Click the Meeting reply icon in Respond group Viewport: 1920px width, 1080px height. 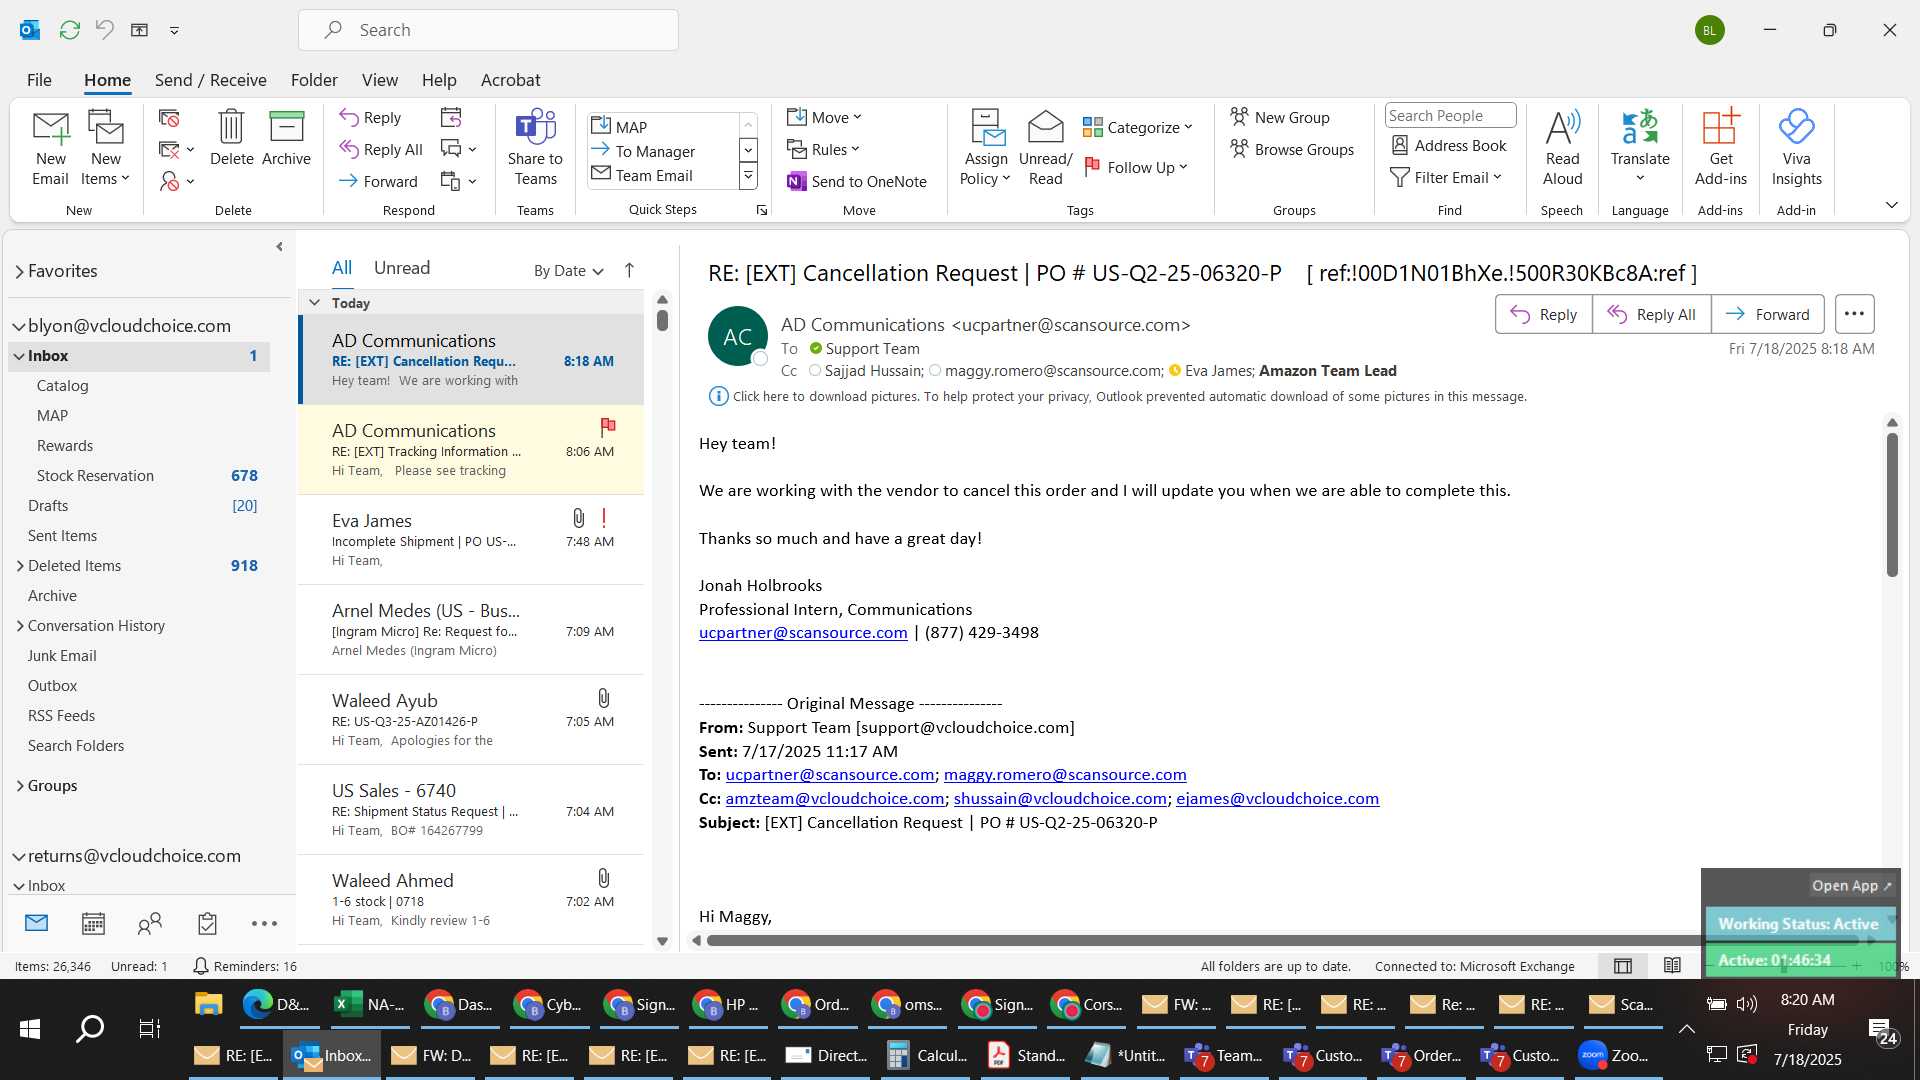pyautogui.click(x=451, y=118)
